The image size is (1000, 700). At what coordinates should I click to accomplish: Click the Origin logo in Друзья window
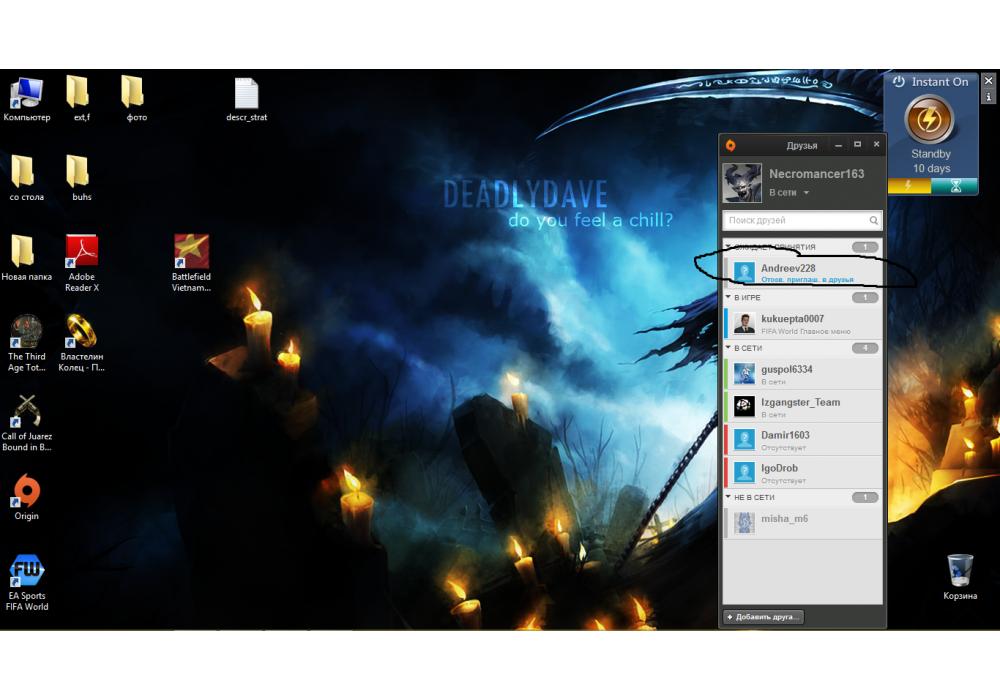click(730, 145)
